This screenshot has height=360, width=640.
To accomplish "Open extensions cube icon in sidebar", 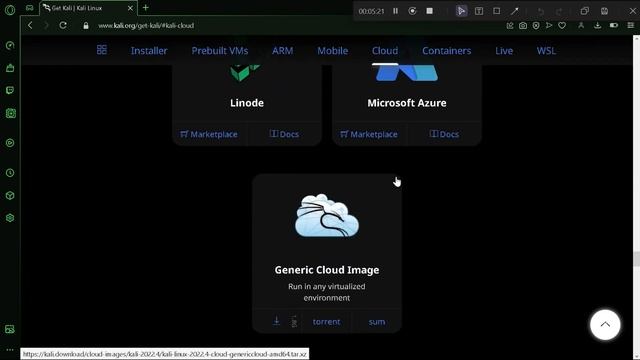I will (10, 196).
